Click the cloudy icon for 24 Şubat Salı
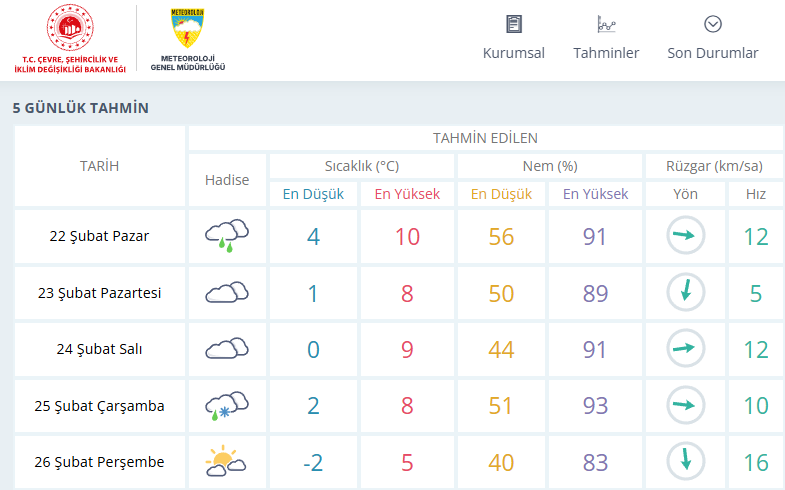Screen dimensions: 785x490 click(227, 349)
